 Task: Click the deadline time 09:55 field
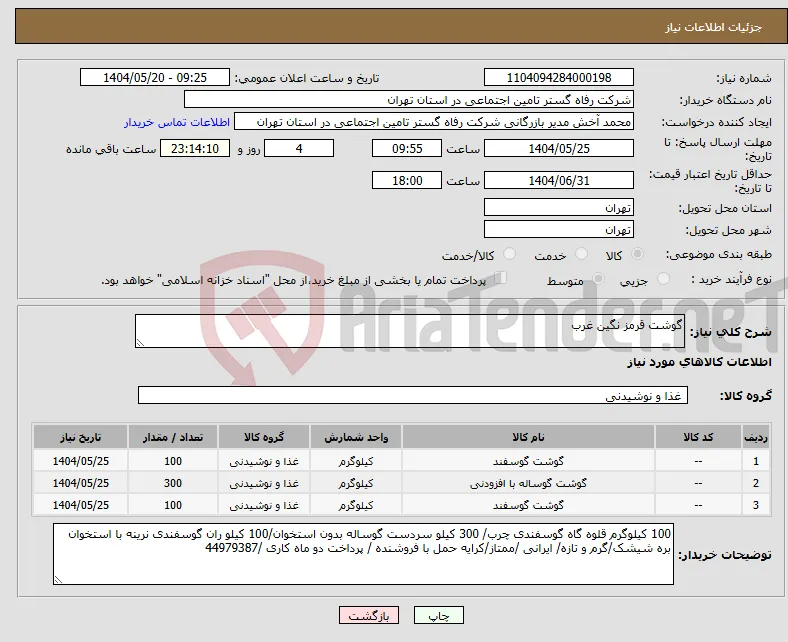click(407, 148)
